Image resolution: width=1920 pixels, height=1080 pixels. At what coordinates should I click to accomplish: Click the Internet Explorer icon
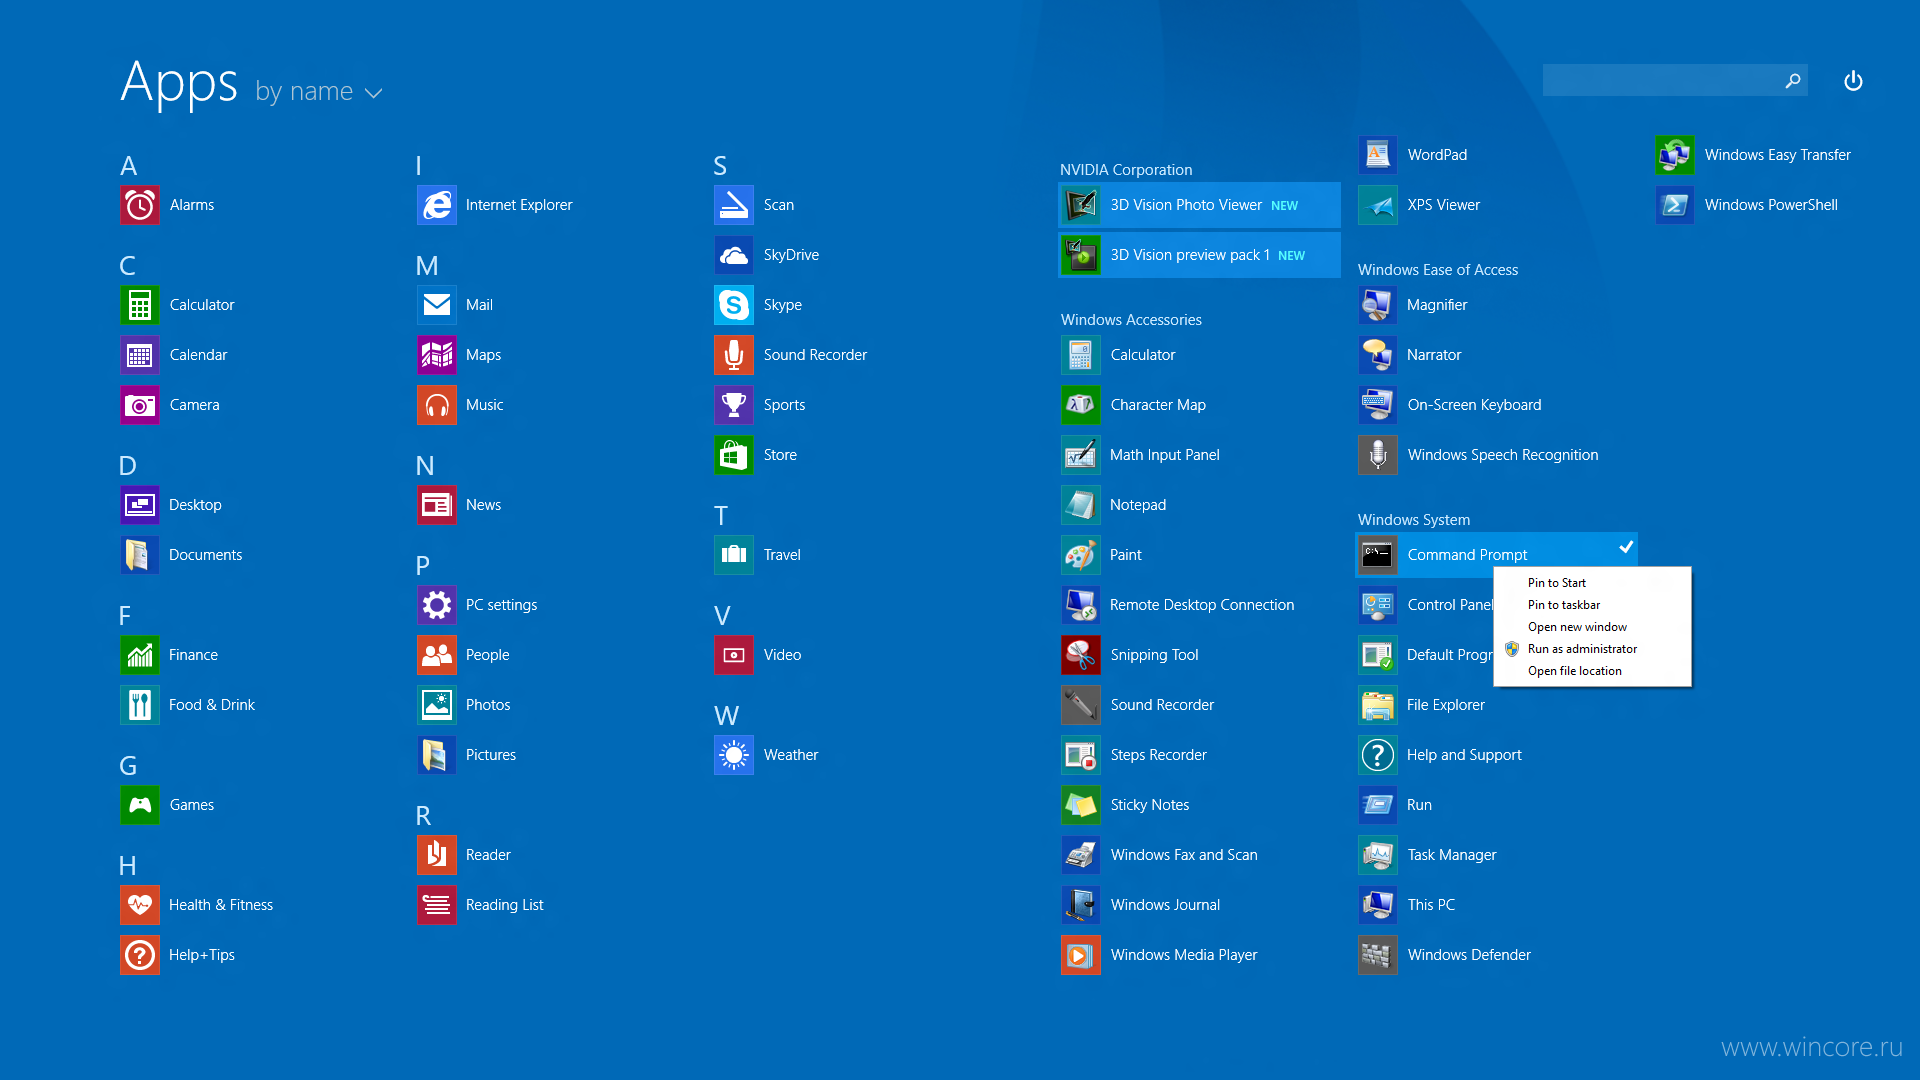point(437,205)
